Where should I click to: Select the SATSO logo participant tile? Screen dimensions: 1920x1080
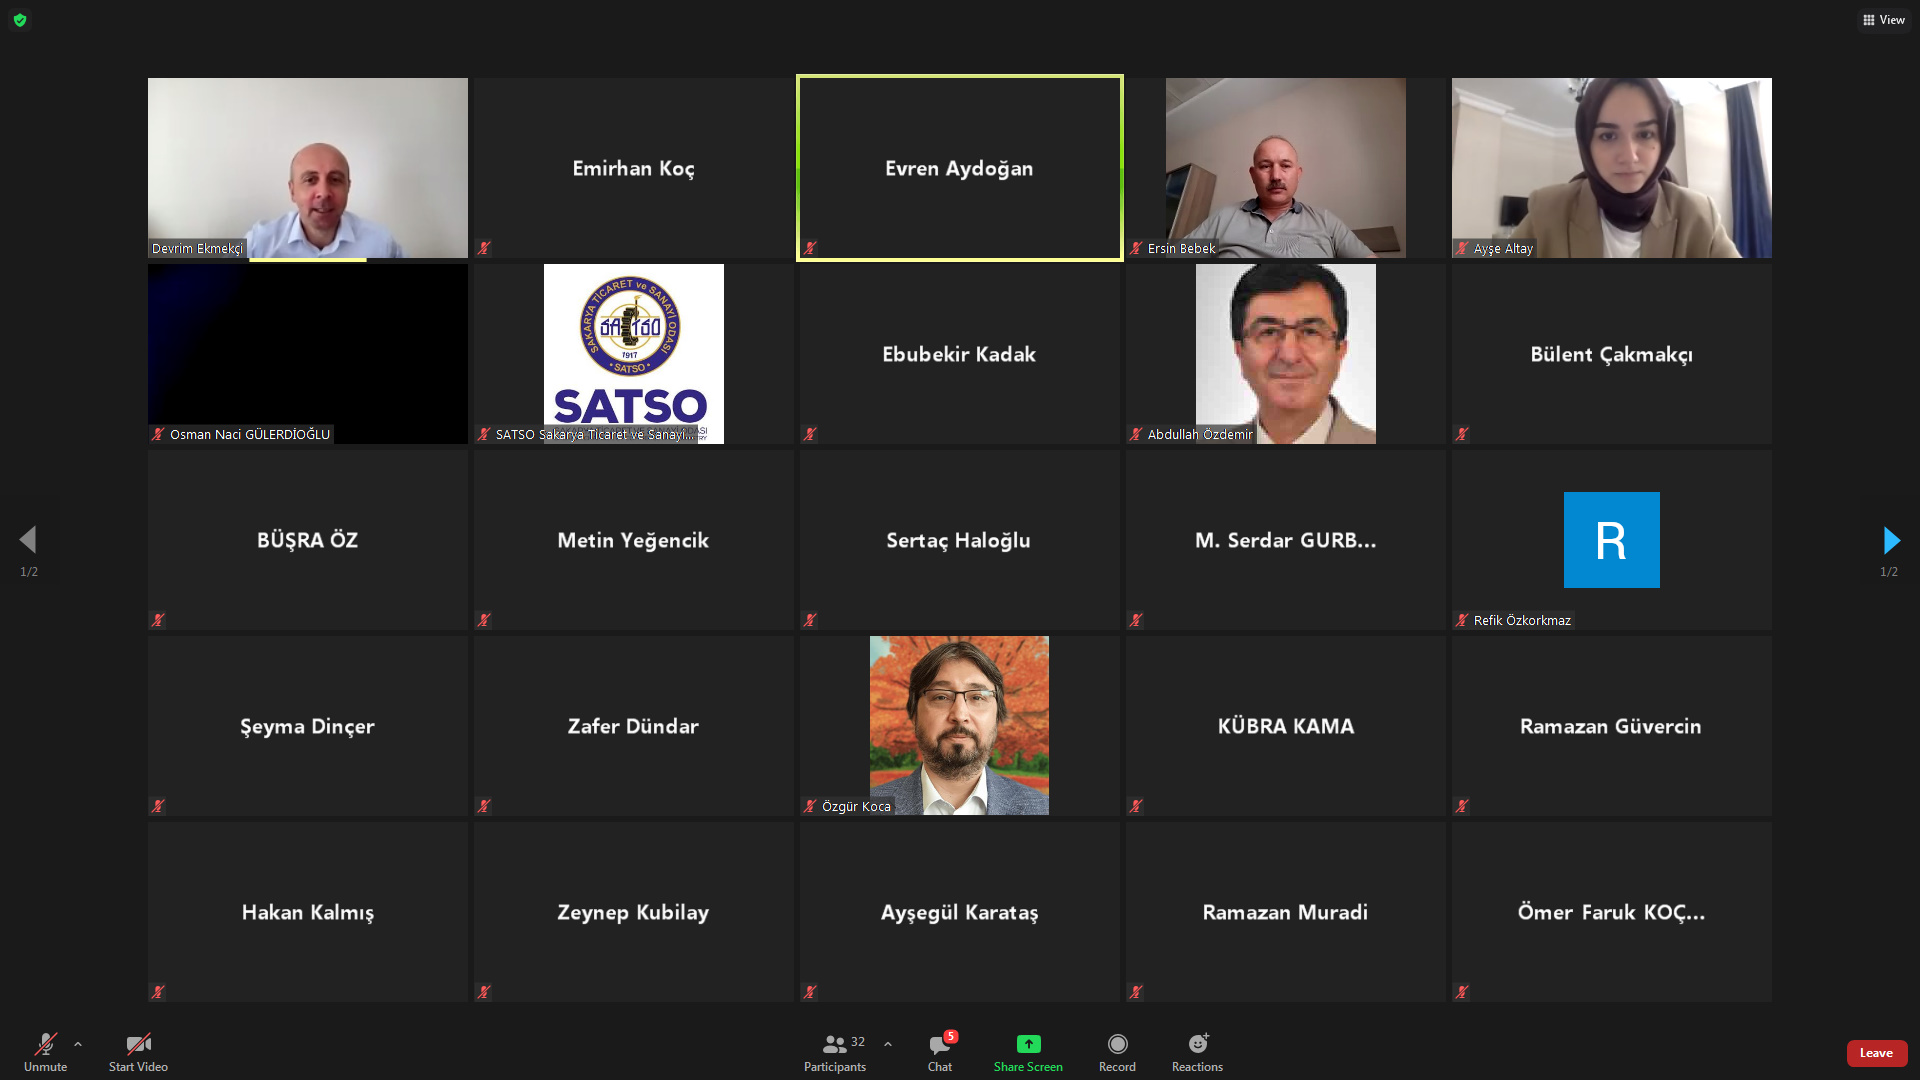[633, 353]
